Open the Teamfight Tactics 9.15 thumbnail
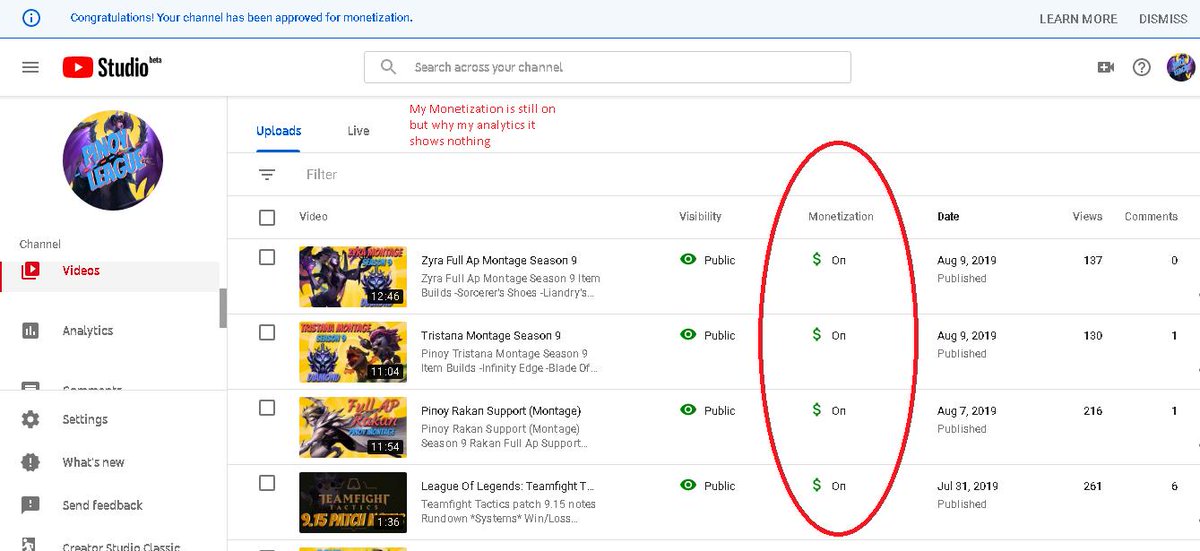Screen dimensions: 1200x551 [353, 502]
